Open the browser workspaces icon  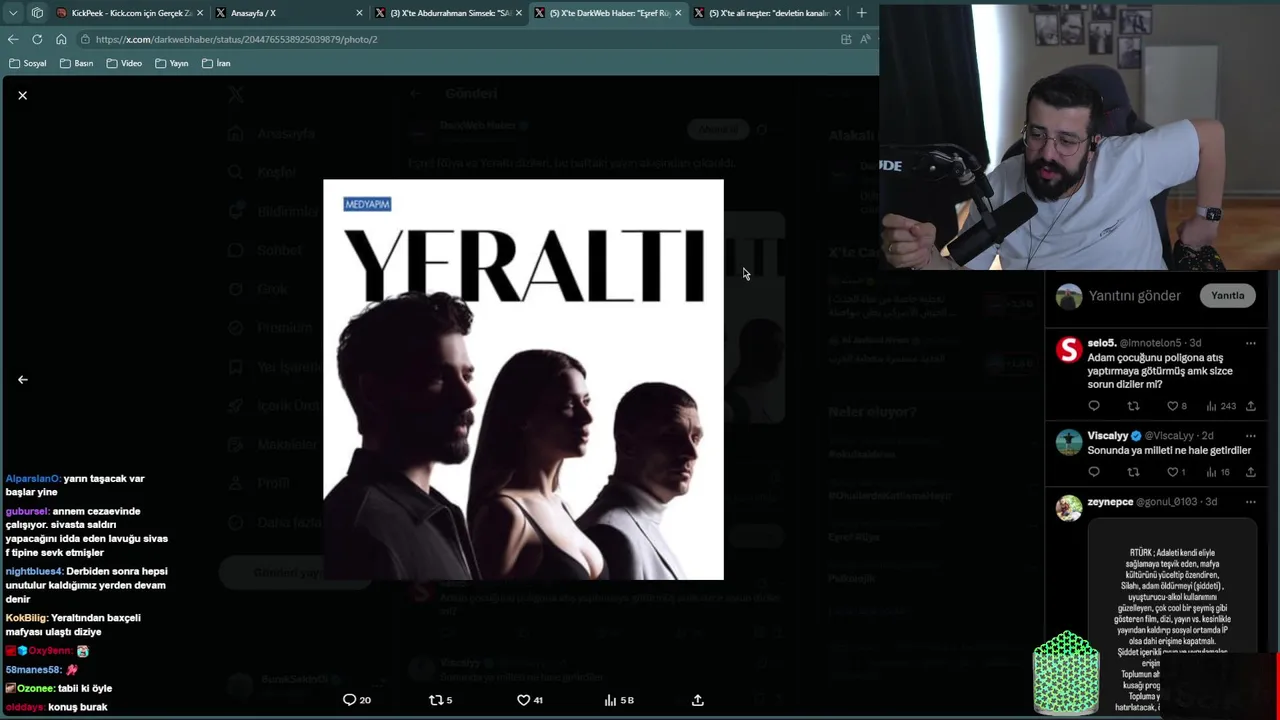pyautogui.click(x=37, y=13)
